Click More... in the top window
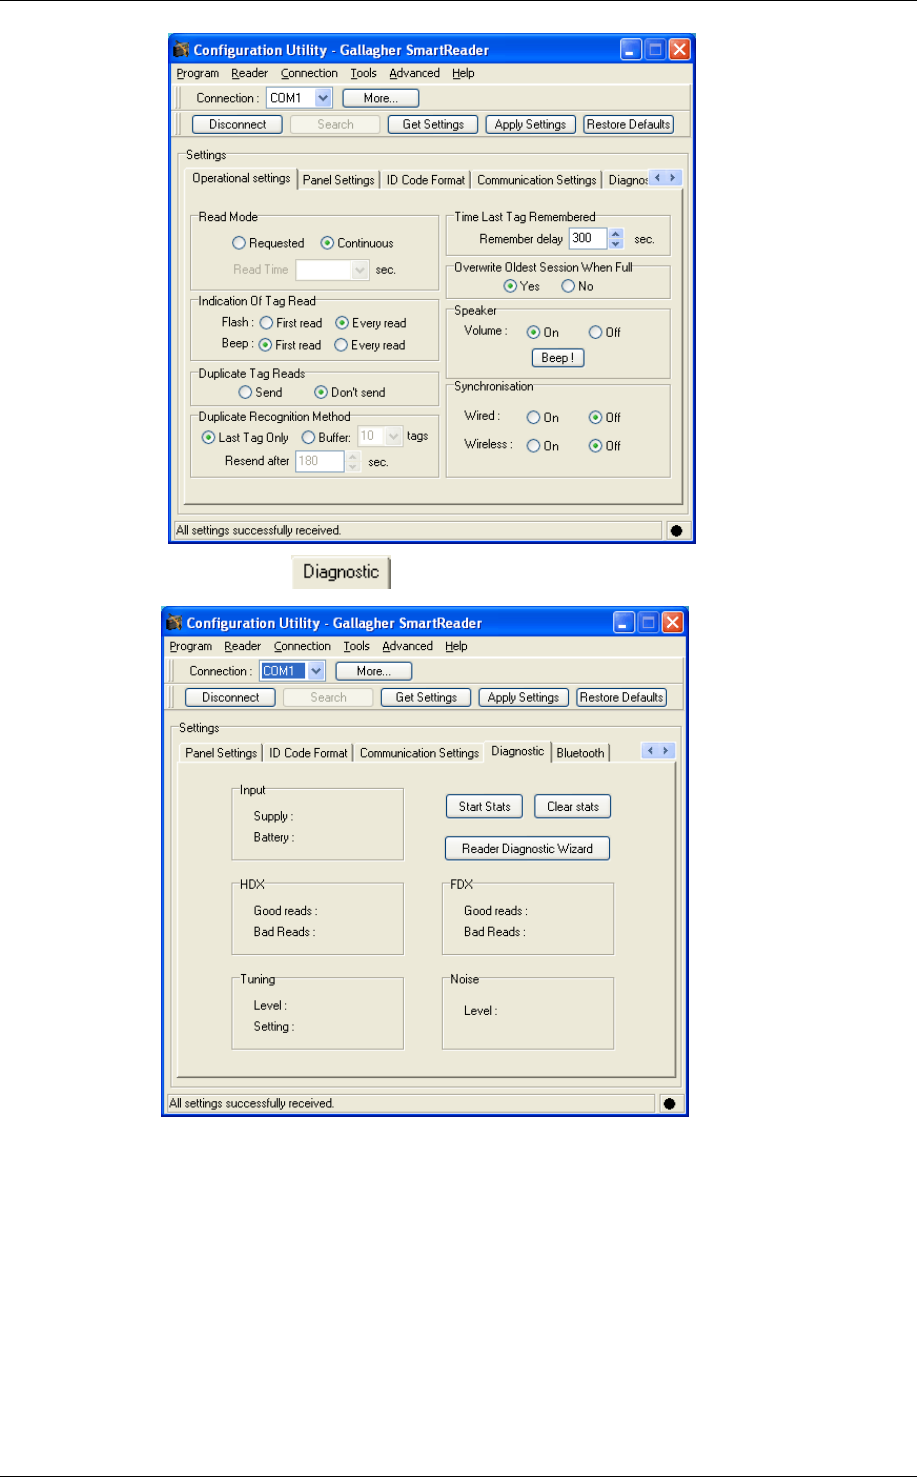917x1477 pixels. click(381, 98)
